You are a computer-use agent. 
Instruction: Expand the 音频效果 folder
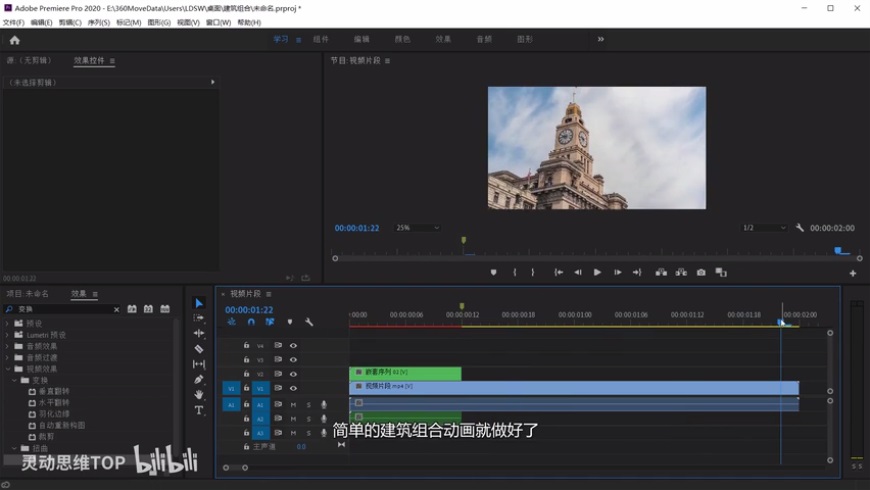tap(7, 346)
